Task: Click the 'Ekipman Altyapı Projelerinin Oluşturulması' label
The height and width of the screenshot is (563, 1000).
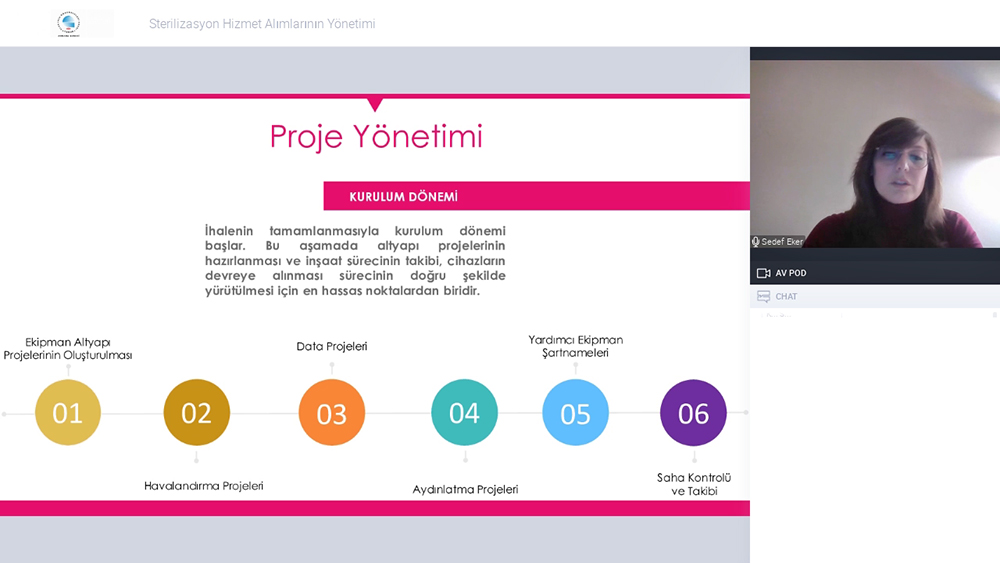Action: [68, 349]
